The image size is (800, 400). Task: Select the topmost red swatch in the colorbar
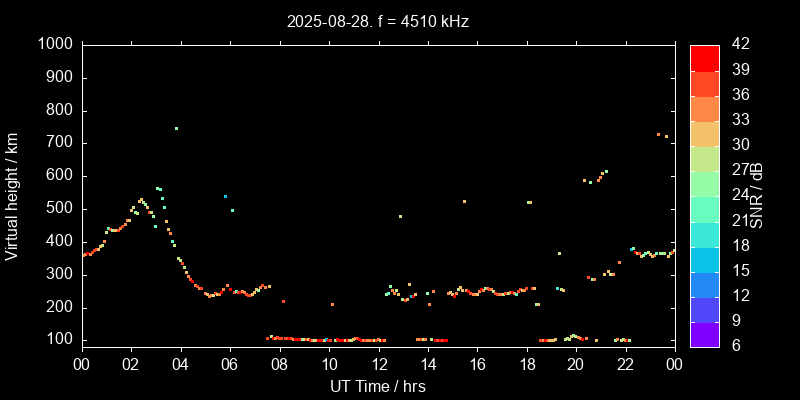pos(704,58)
